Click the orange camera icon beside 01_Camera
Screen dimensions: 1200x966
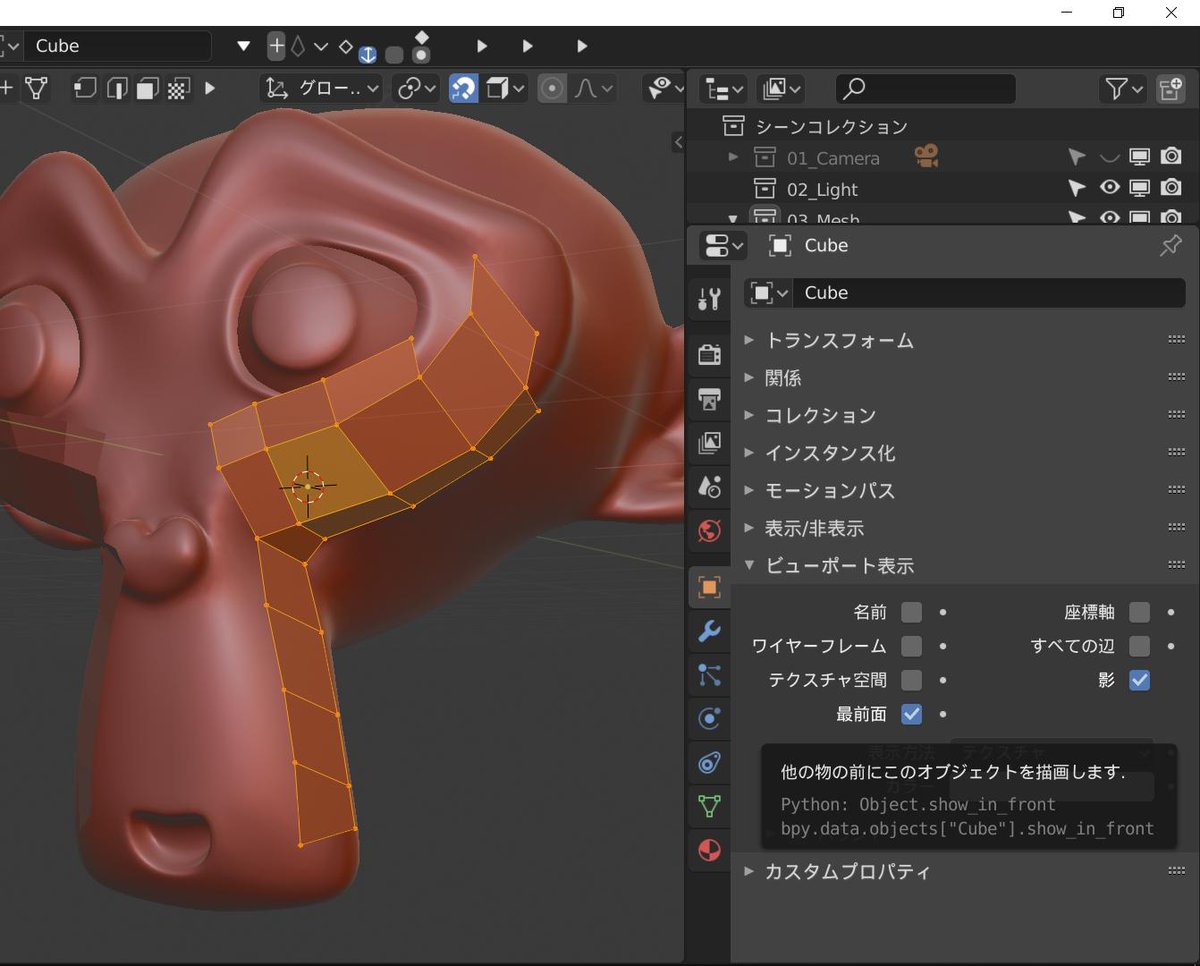coord(927,156)
